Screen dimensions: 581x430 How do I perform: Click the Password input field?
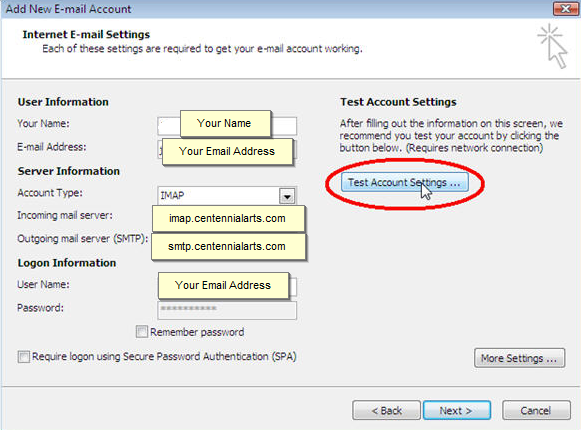pos(227,310)
